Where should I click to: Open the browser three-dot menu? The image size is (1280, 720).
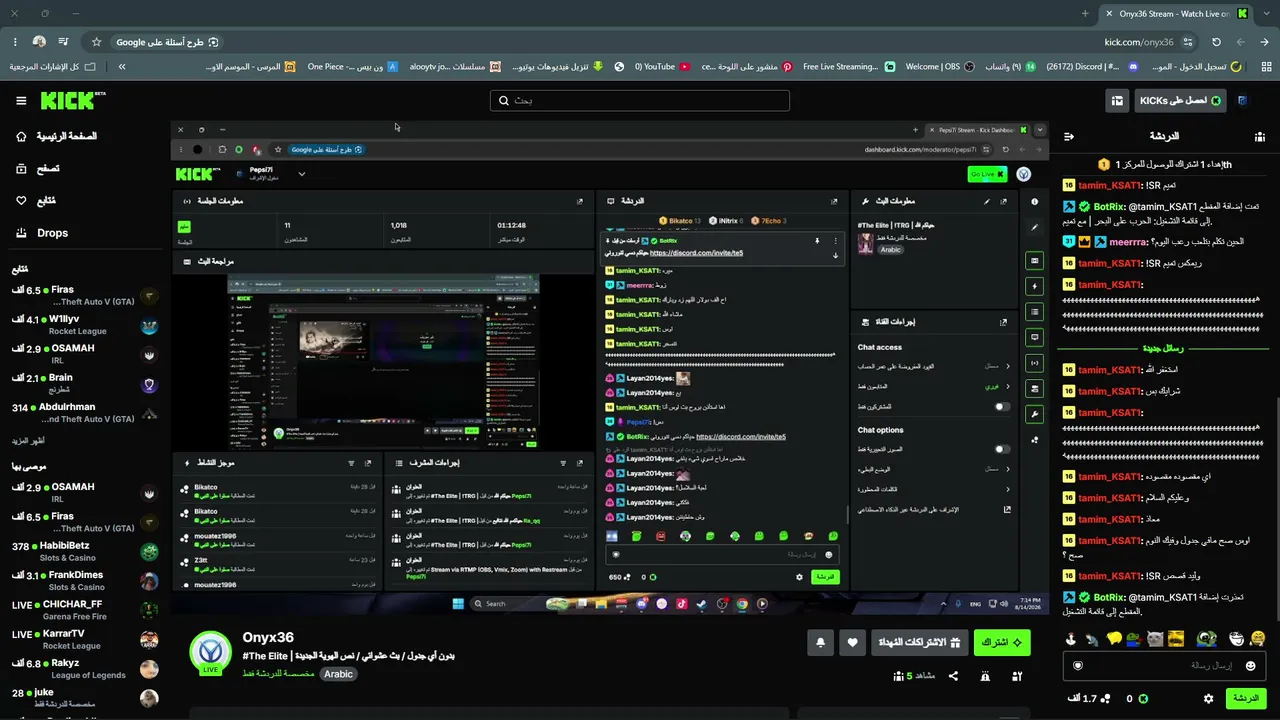click(x=15, y=42)
